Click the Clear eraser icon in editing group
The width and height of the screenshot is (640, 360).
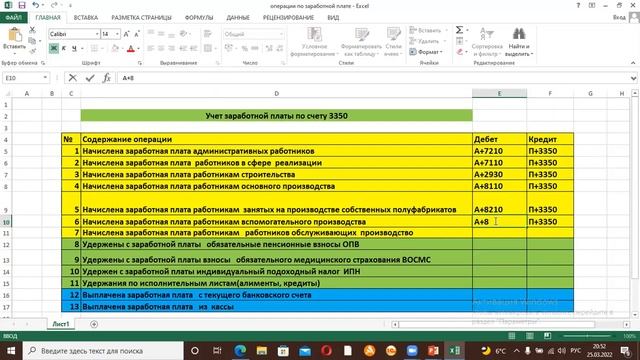[460, 52]
